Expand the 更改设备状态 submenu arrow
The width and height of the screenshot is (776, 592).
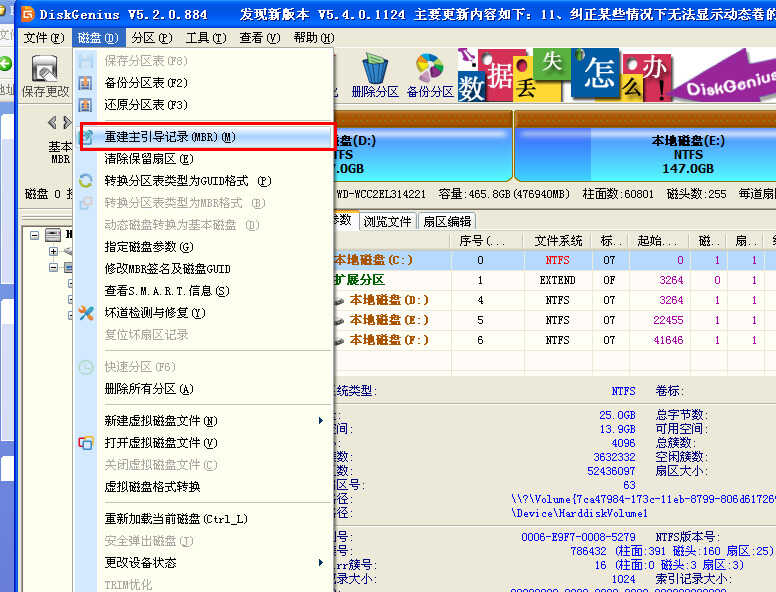[321, 563]
